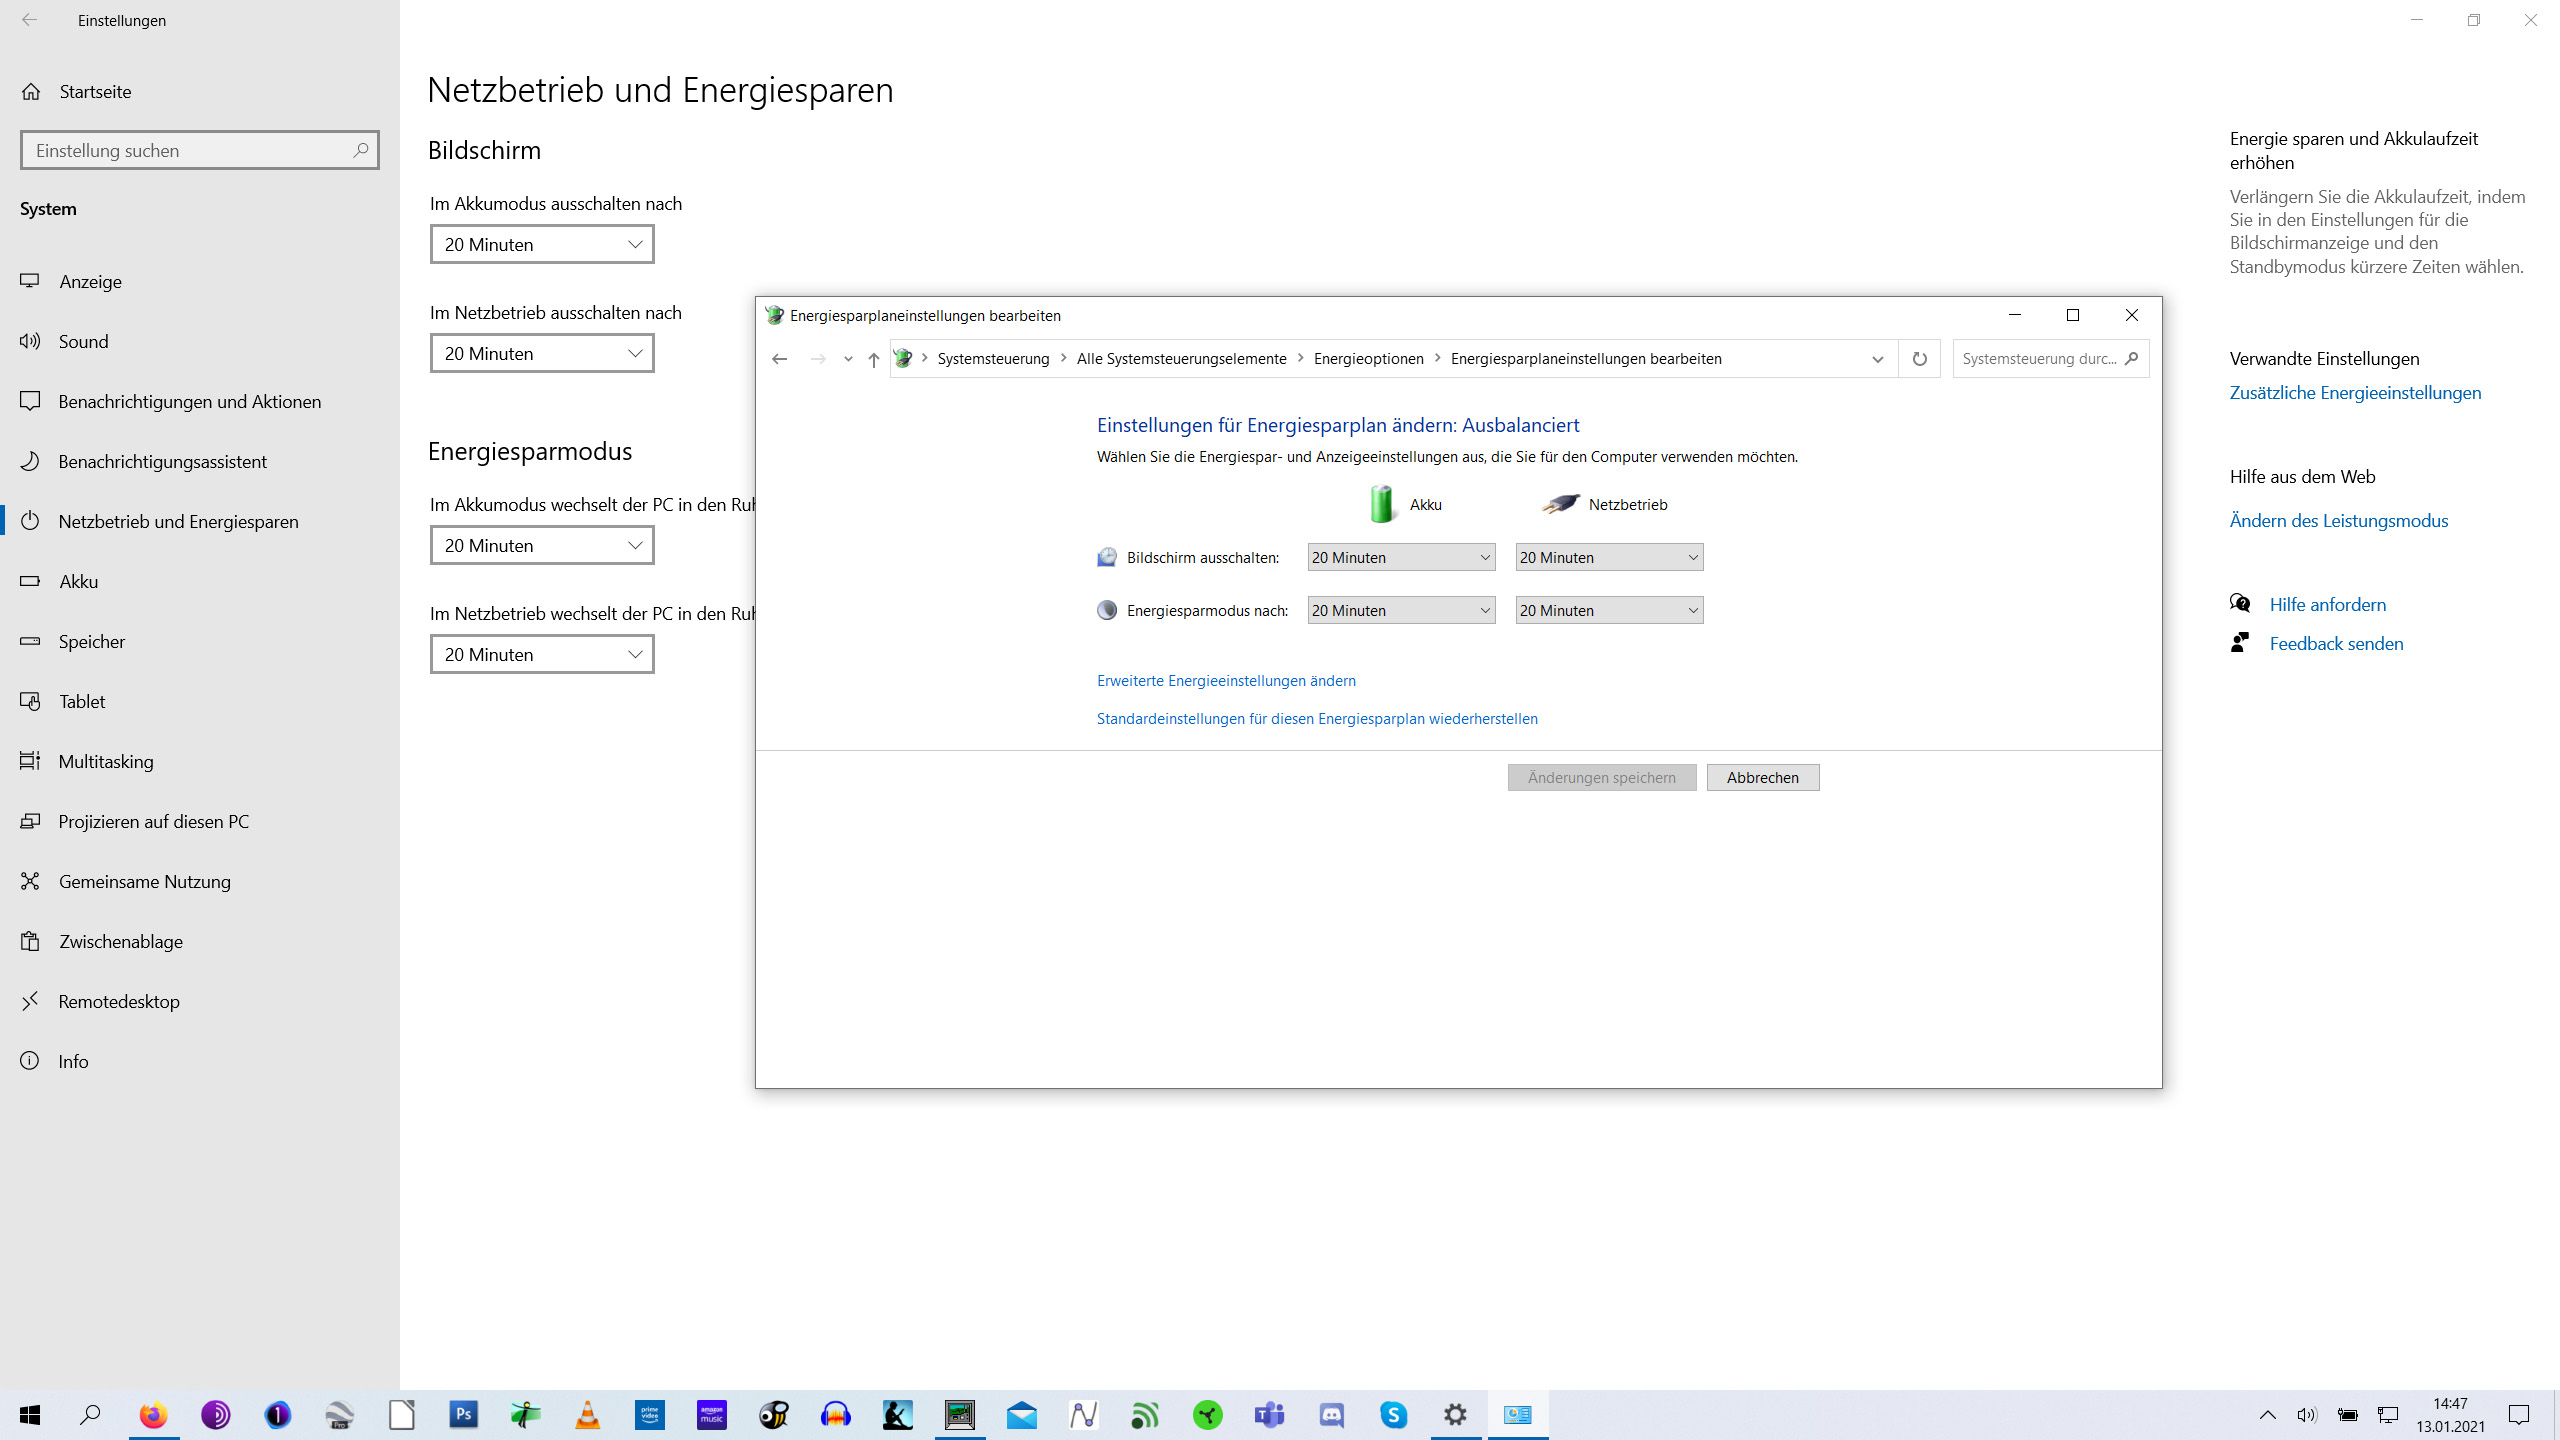Click the Settings back arrow at top left
The height and width of the screenshot is (1440, 2560).
click(30, 20)
